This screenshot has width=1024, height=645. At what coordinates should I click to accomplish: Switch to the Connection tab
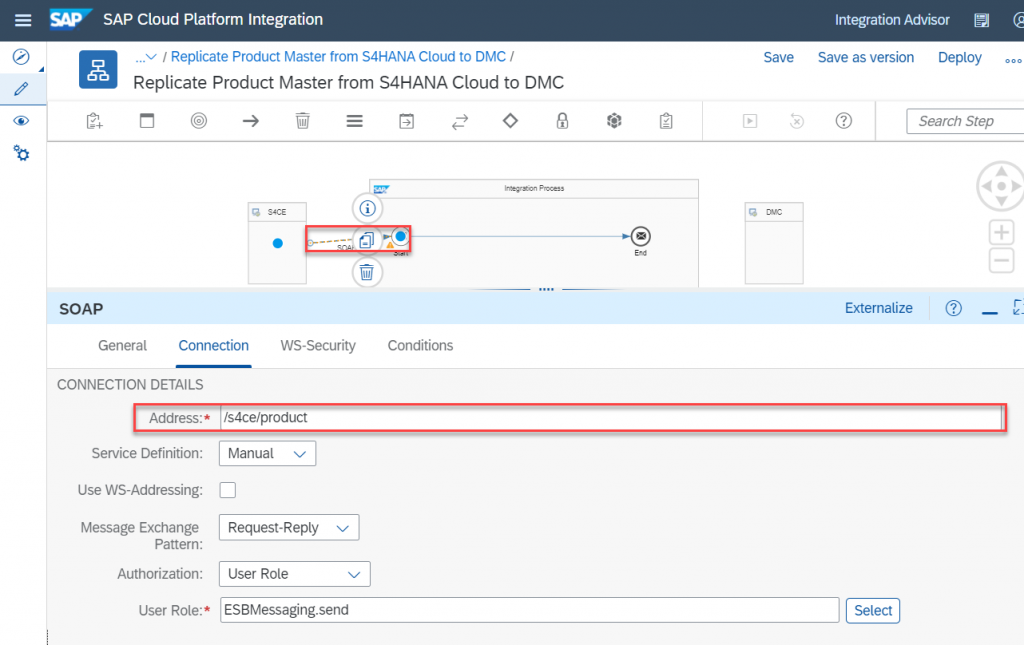tap(214, 345)
